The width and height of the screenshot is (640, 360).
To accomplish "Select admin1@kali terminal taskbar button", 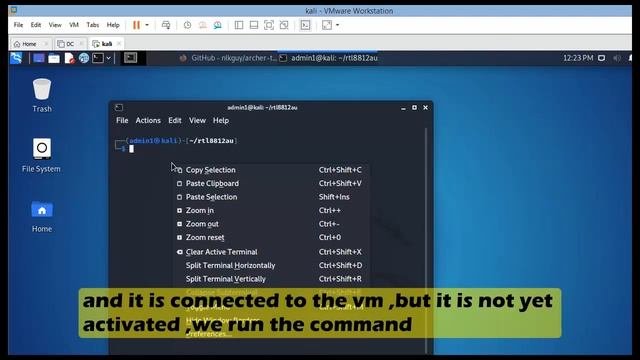I will point(329,58).
